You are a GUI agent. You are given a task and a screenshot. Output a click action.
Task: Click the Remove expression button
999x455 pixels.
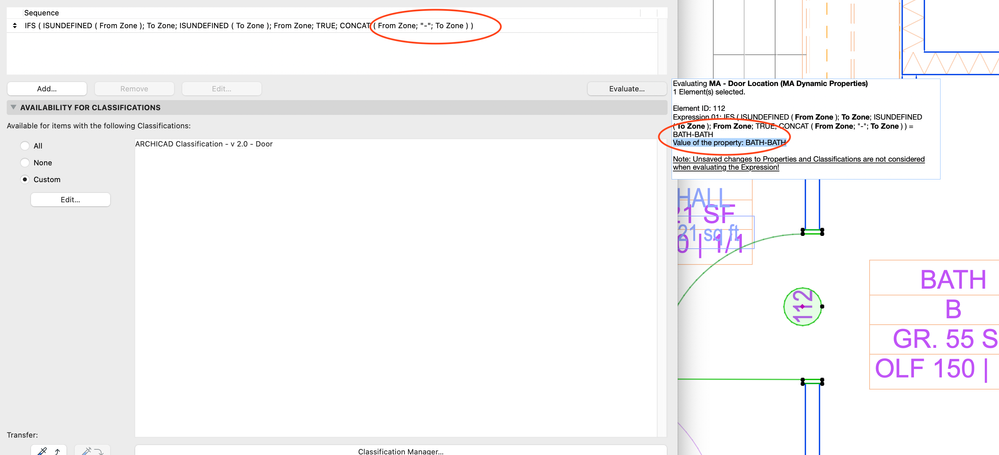coord(134,89)
